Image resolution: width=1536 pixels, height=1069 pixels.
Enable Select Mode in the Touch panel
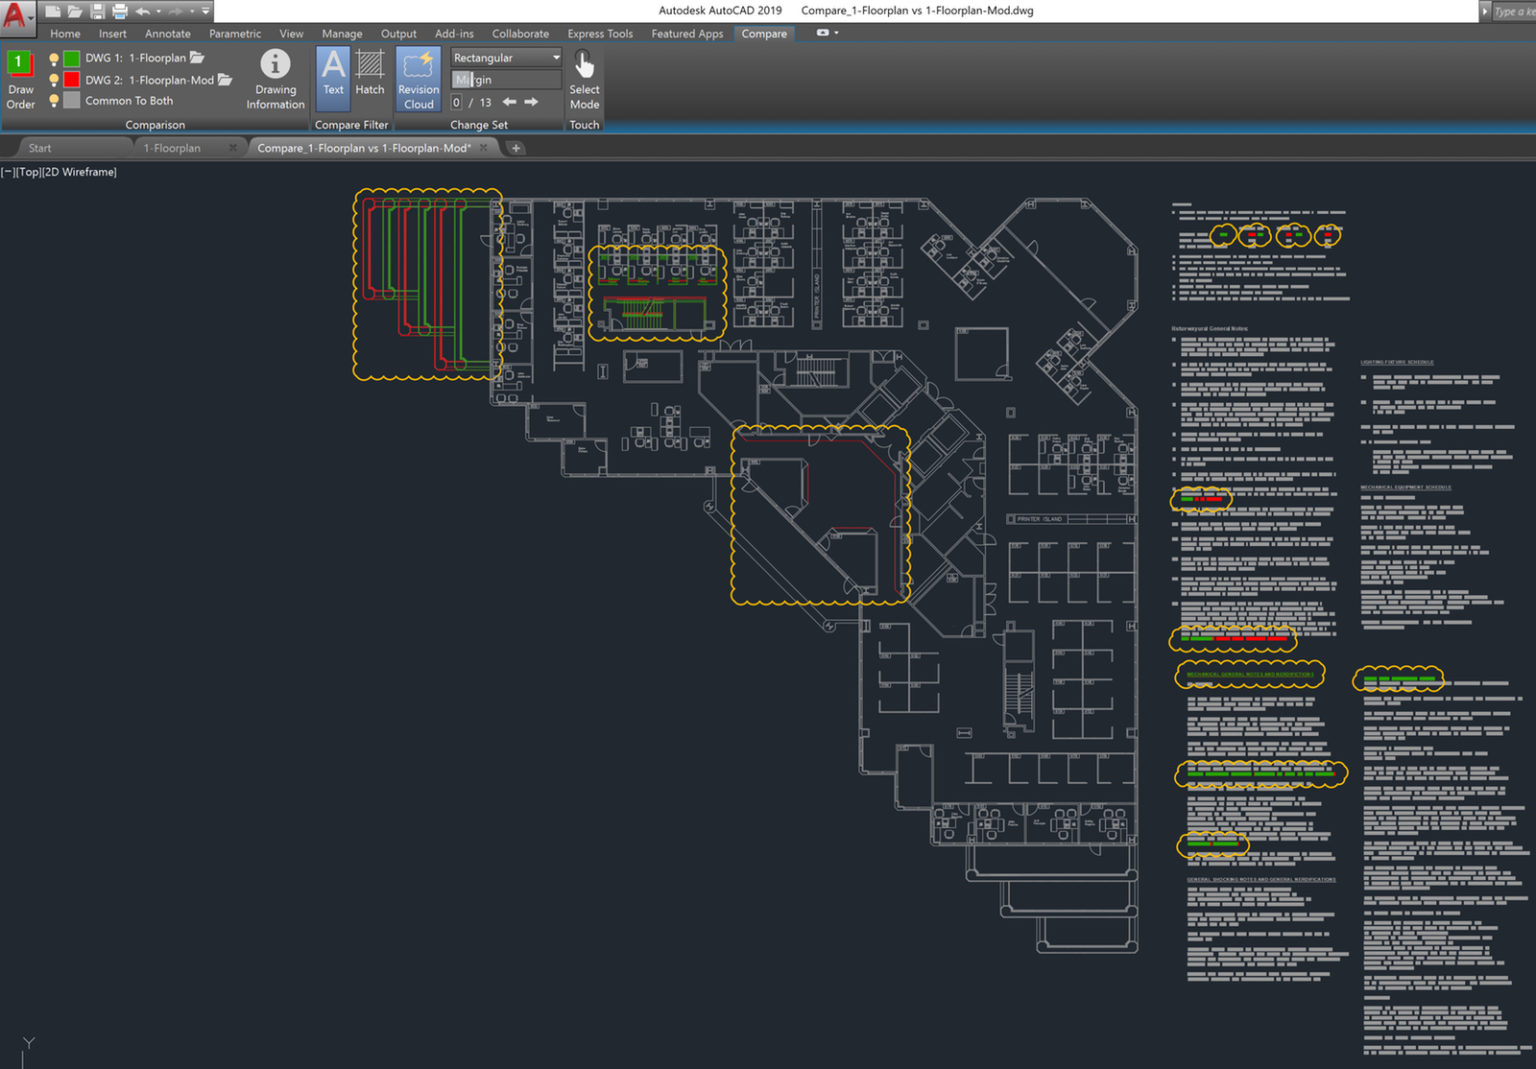584,78
